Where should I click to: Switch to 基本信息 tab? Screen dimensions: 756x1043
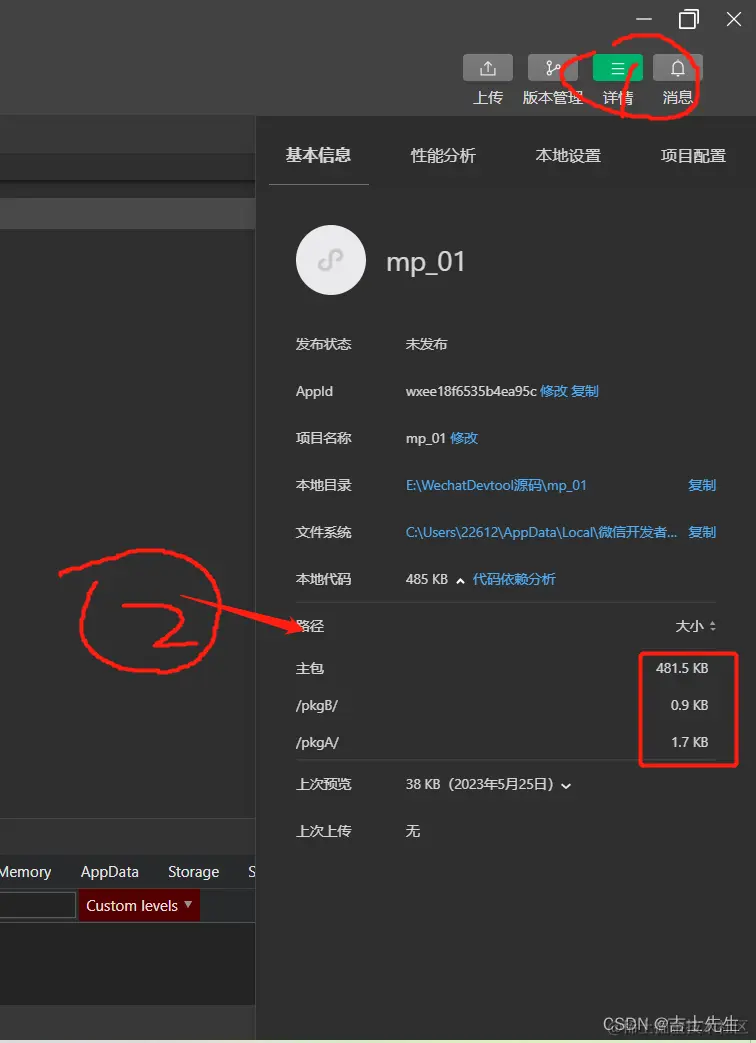click(318, 155)
